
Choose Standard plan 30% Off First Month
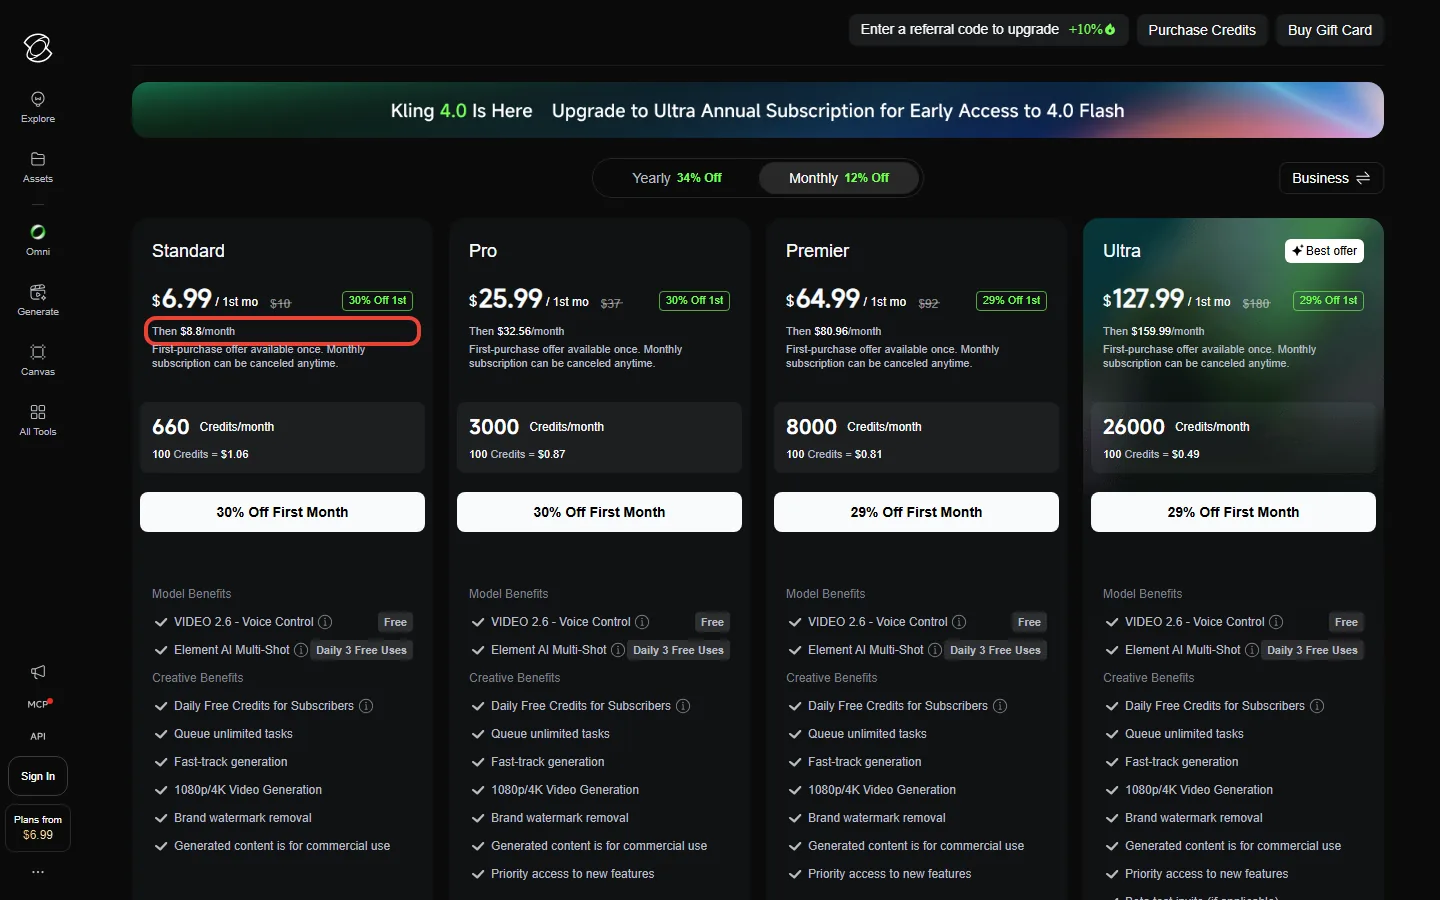pyautogui.click(x=282, y=512)
